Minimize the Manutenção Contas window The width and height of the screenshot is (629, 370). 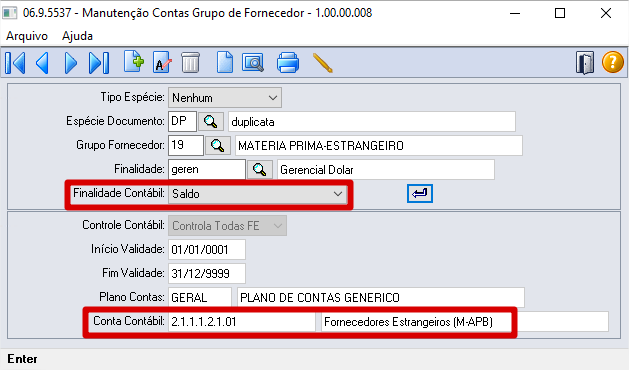(515, 13)
